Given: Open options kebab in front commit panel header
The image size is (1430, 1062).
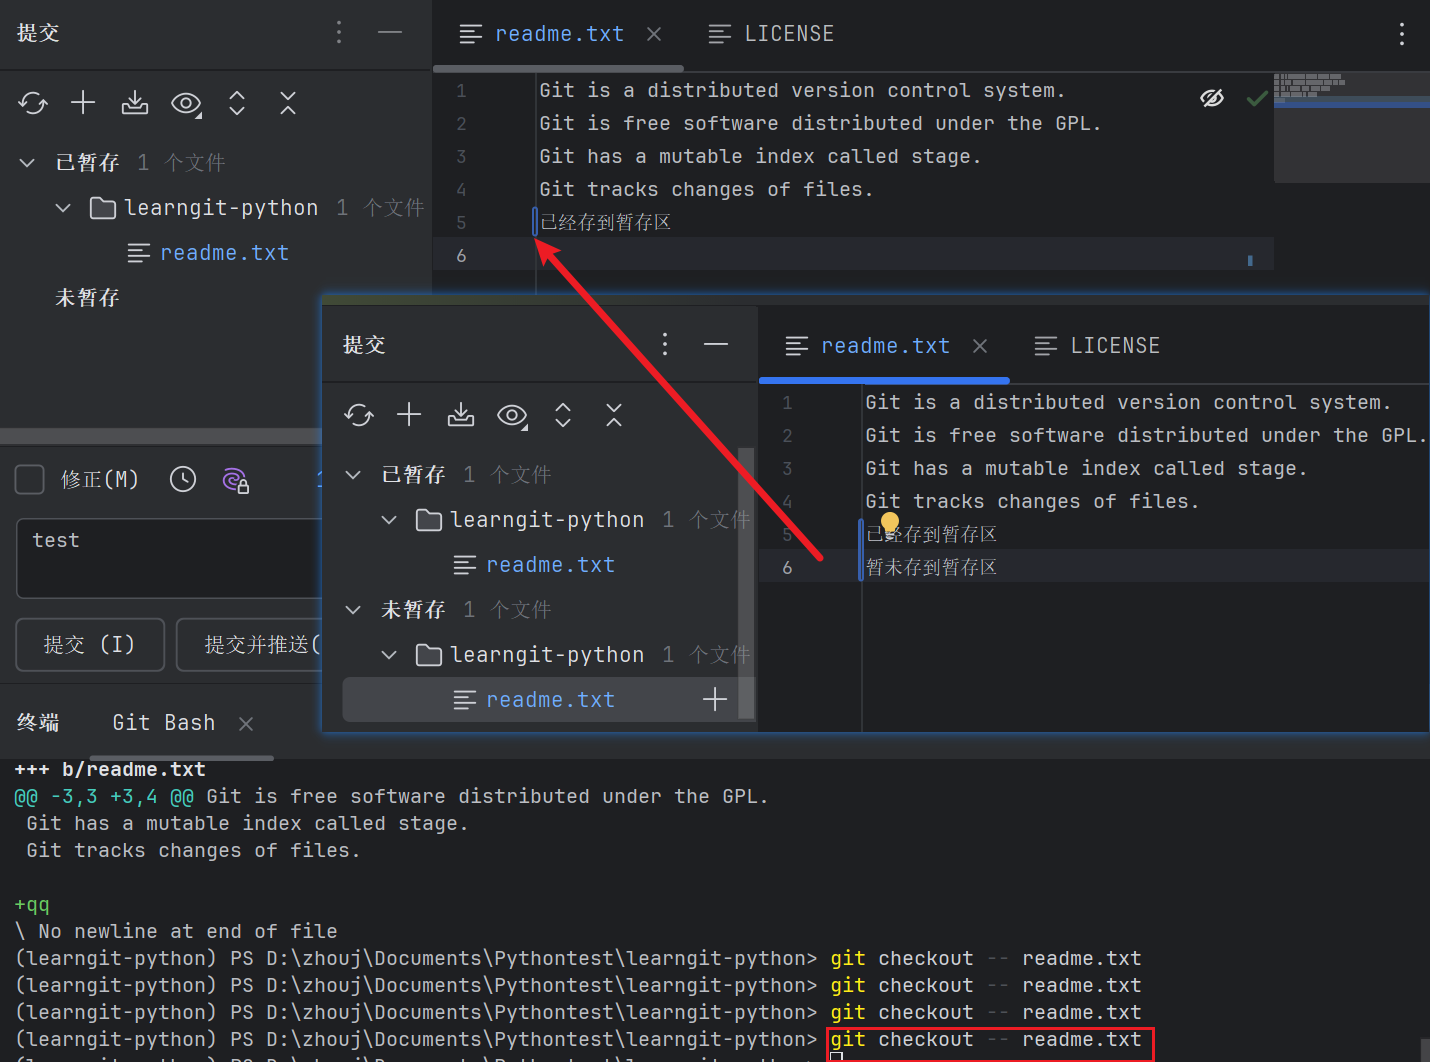Looking at the screenshot, I should pos(665,345).
